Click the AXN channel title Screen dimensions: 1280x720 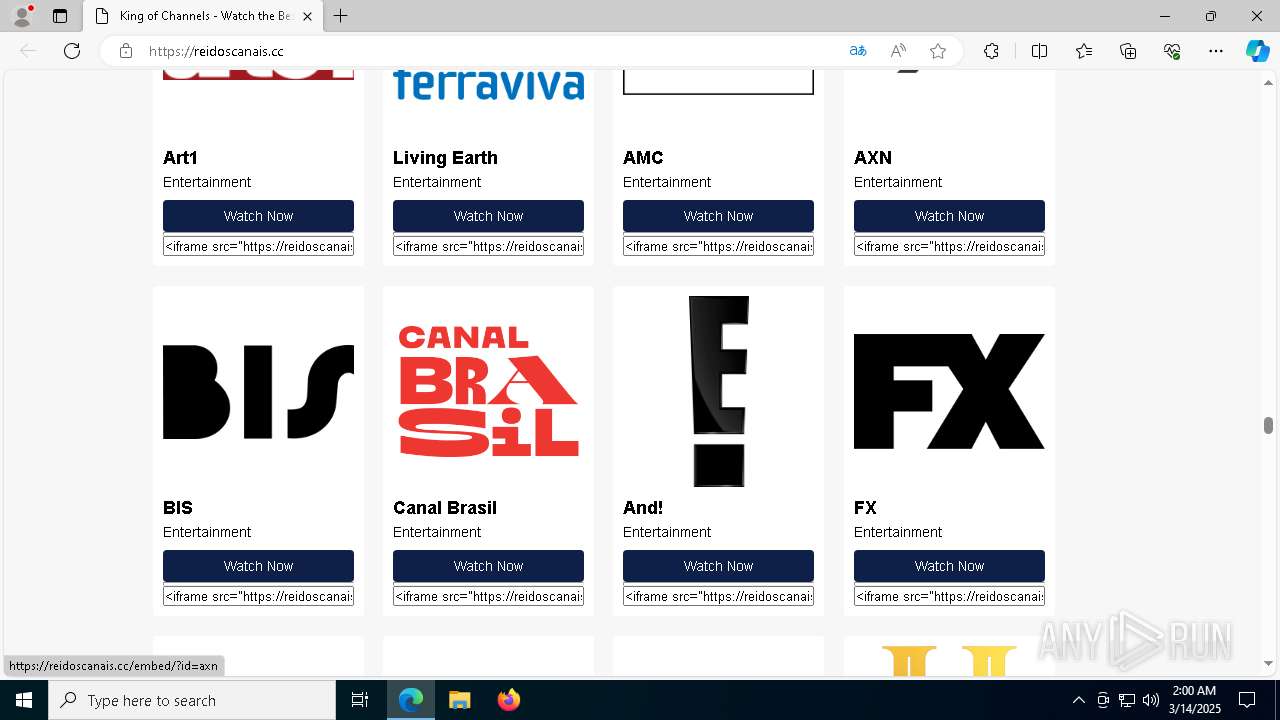click(873, 158)
